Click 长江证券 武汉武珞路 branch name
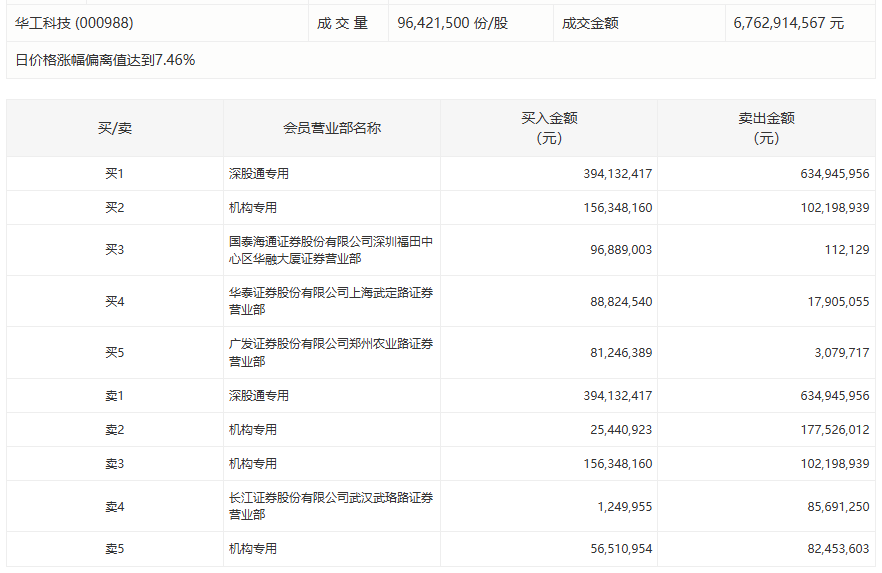This screenshot has width=882, height=573. 331,506
